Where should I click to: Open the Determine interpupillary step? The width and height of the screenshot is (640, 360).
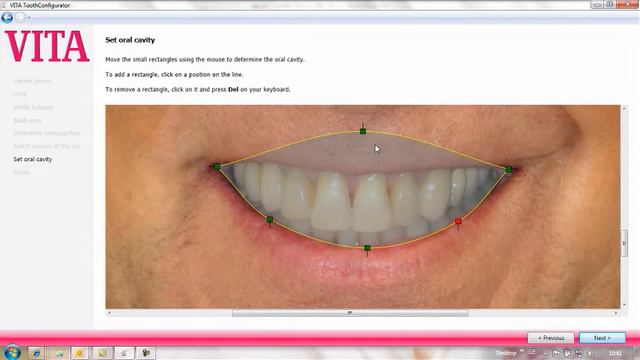click(47, 133)
